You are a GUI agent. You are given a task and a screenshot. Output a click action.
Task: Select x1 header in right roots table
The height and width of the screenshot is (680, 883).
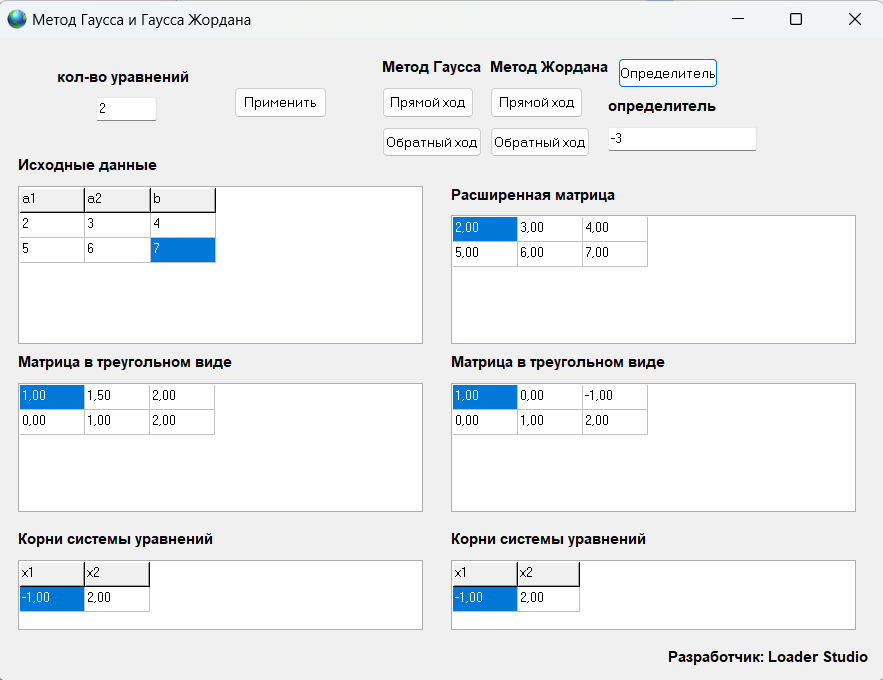click(484, 573)
